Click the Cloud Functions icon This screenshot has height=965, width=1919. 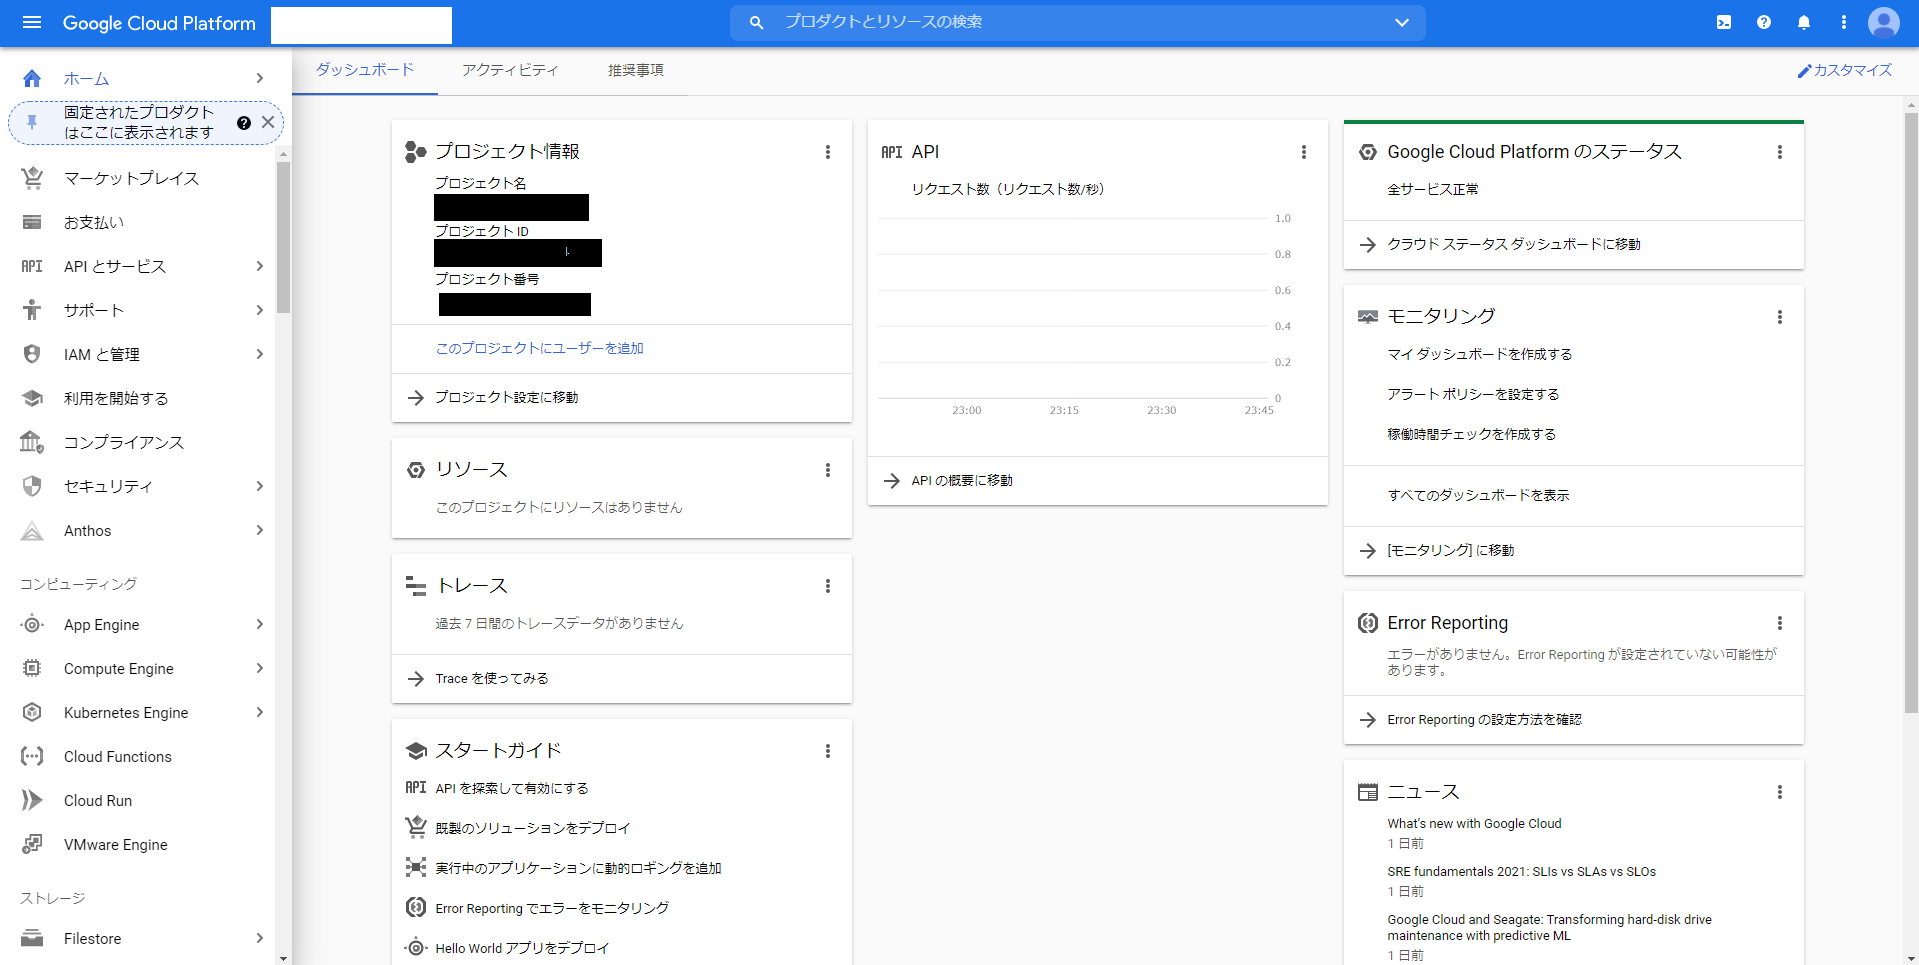point(32,756)
